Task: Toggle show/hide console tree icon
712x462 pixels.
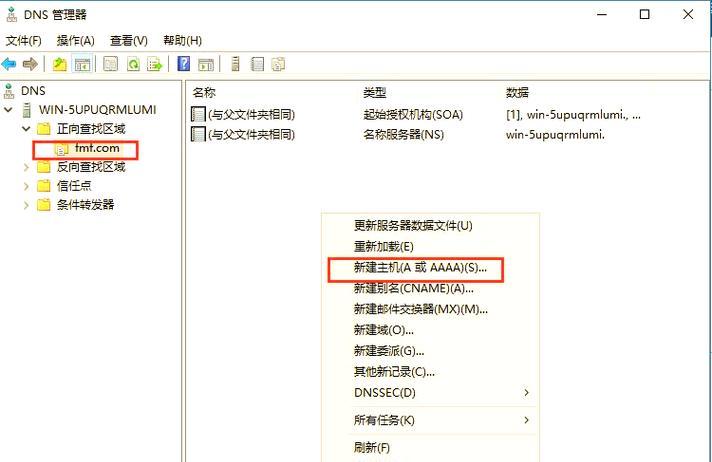Action: (x=82, y=64)
